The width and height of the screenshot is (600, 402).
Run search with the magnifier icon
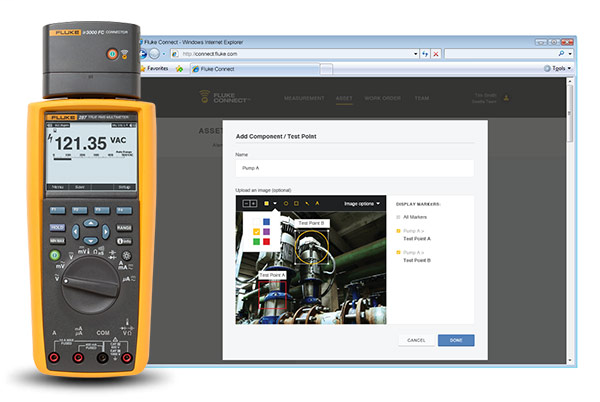coord(561,54)
